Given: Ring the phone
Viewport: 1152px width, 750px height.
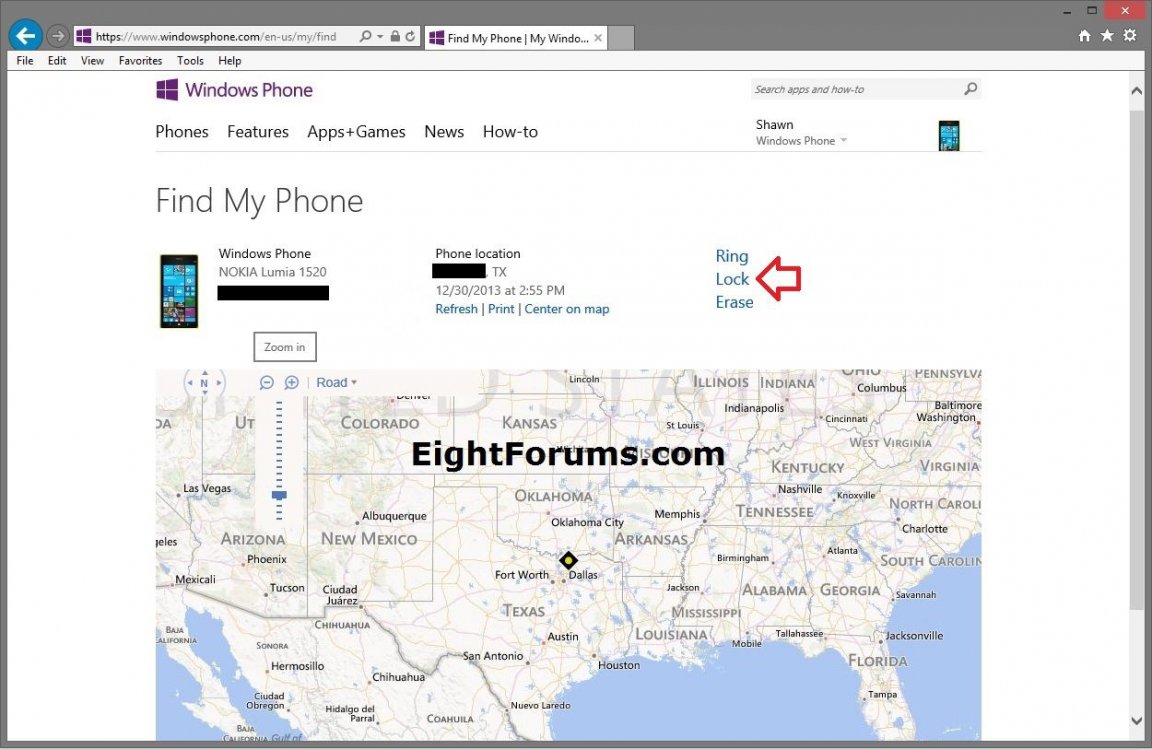Looking at the screenshot, I should pos(732,256).
